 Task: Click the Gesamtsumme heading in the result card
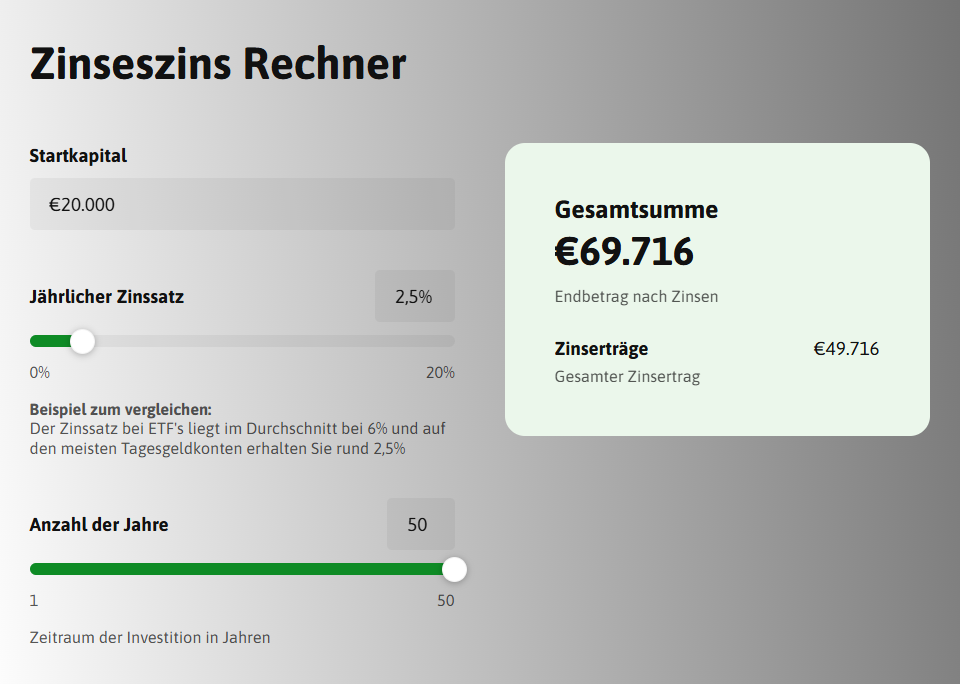tap(636, 210)
